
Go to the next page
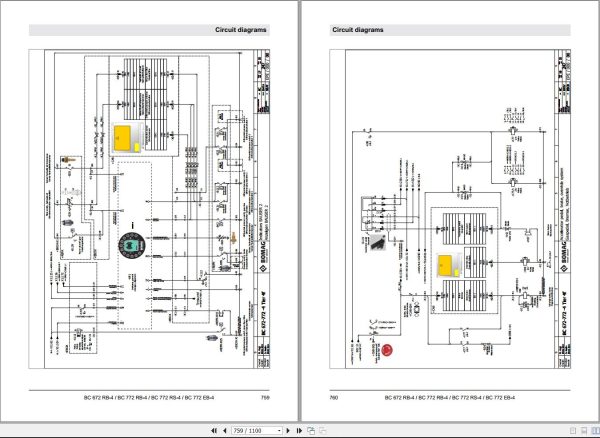(288, 431)
